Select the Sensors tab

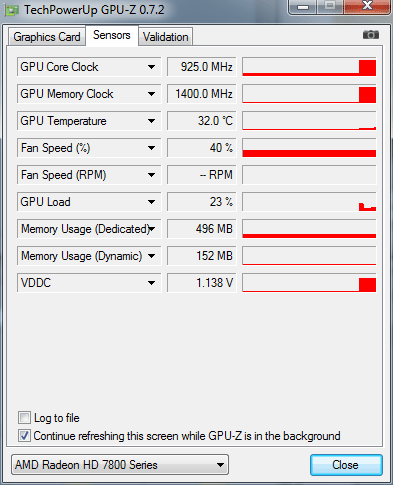tap(112, 35)
